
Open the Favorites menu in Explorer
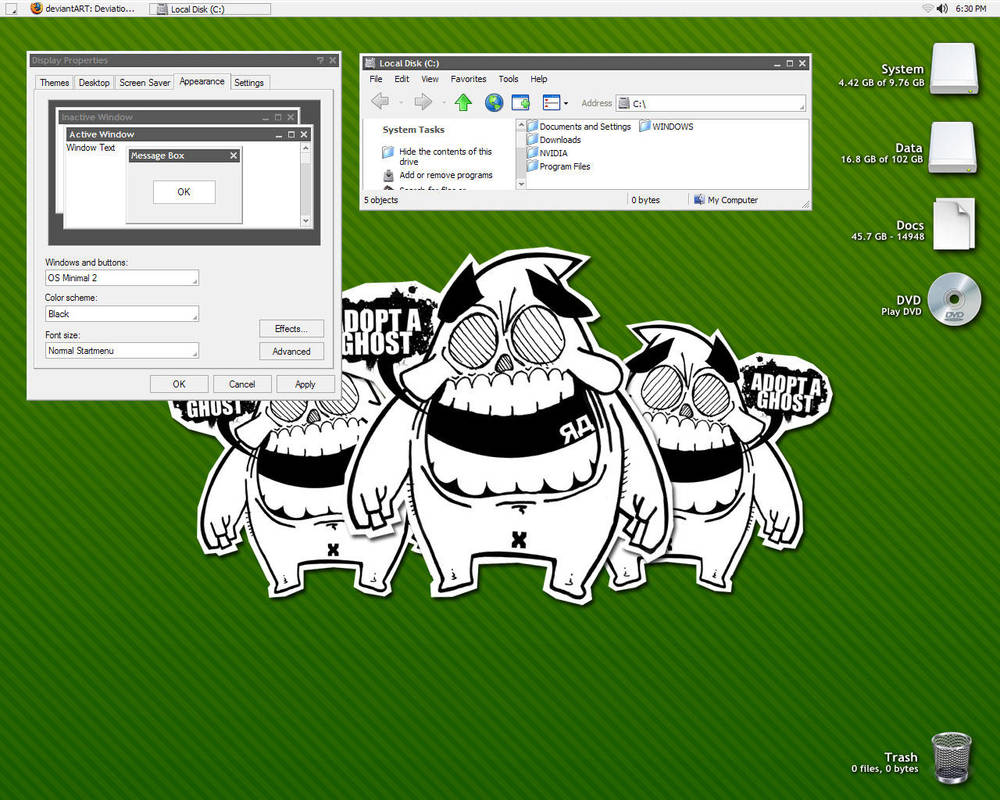(468, 79)
